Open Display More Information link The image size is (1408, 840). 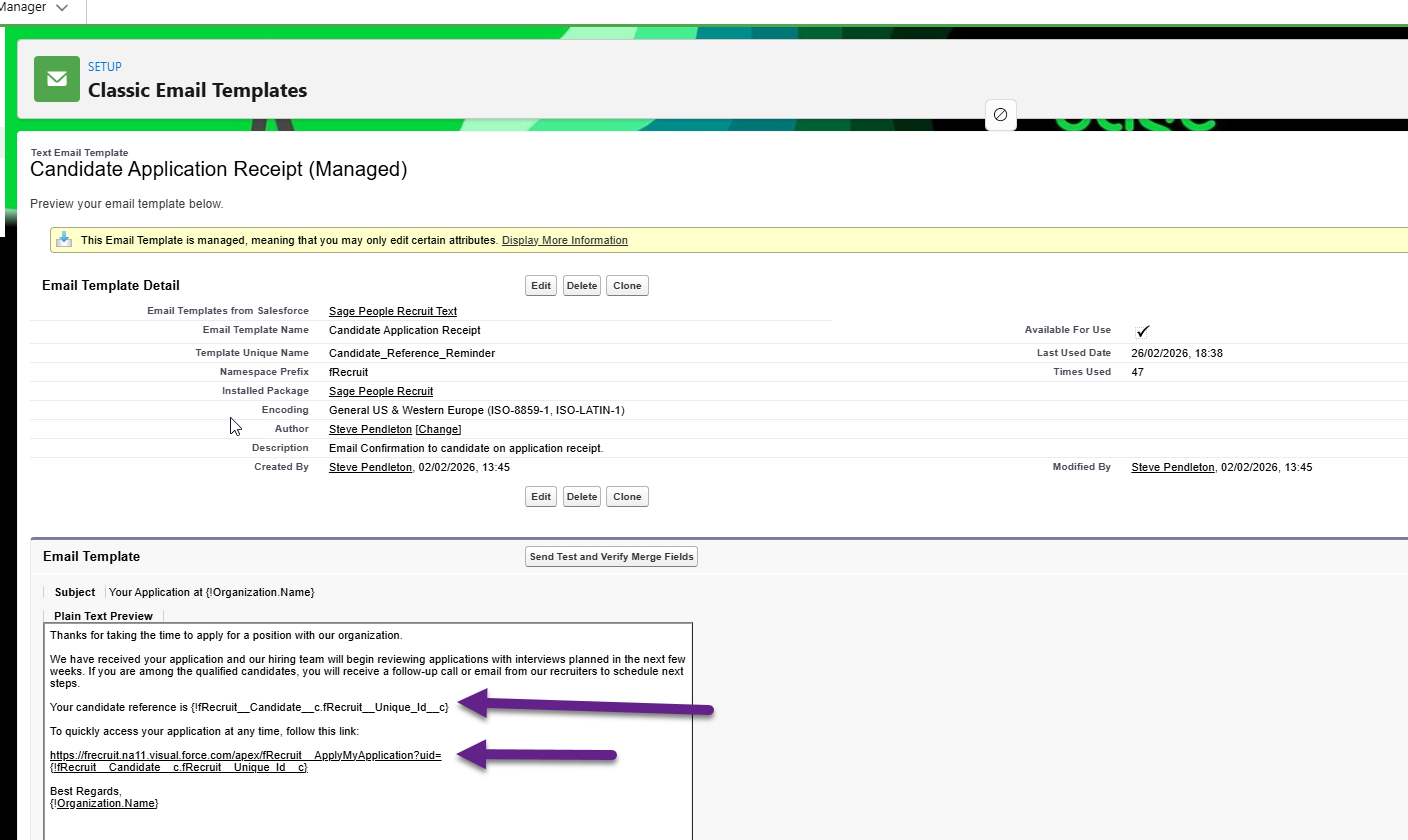564,240
